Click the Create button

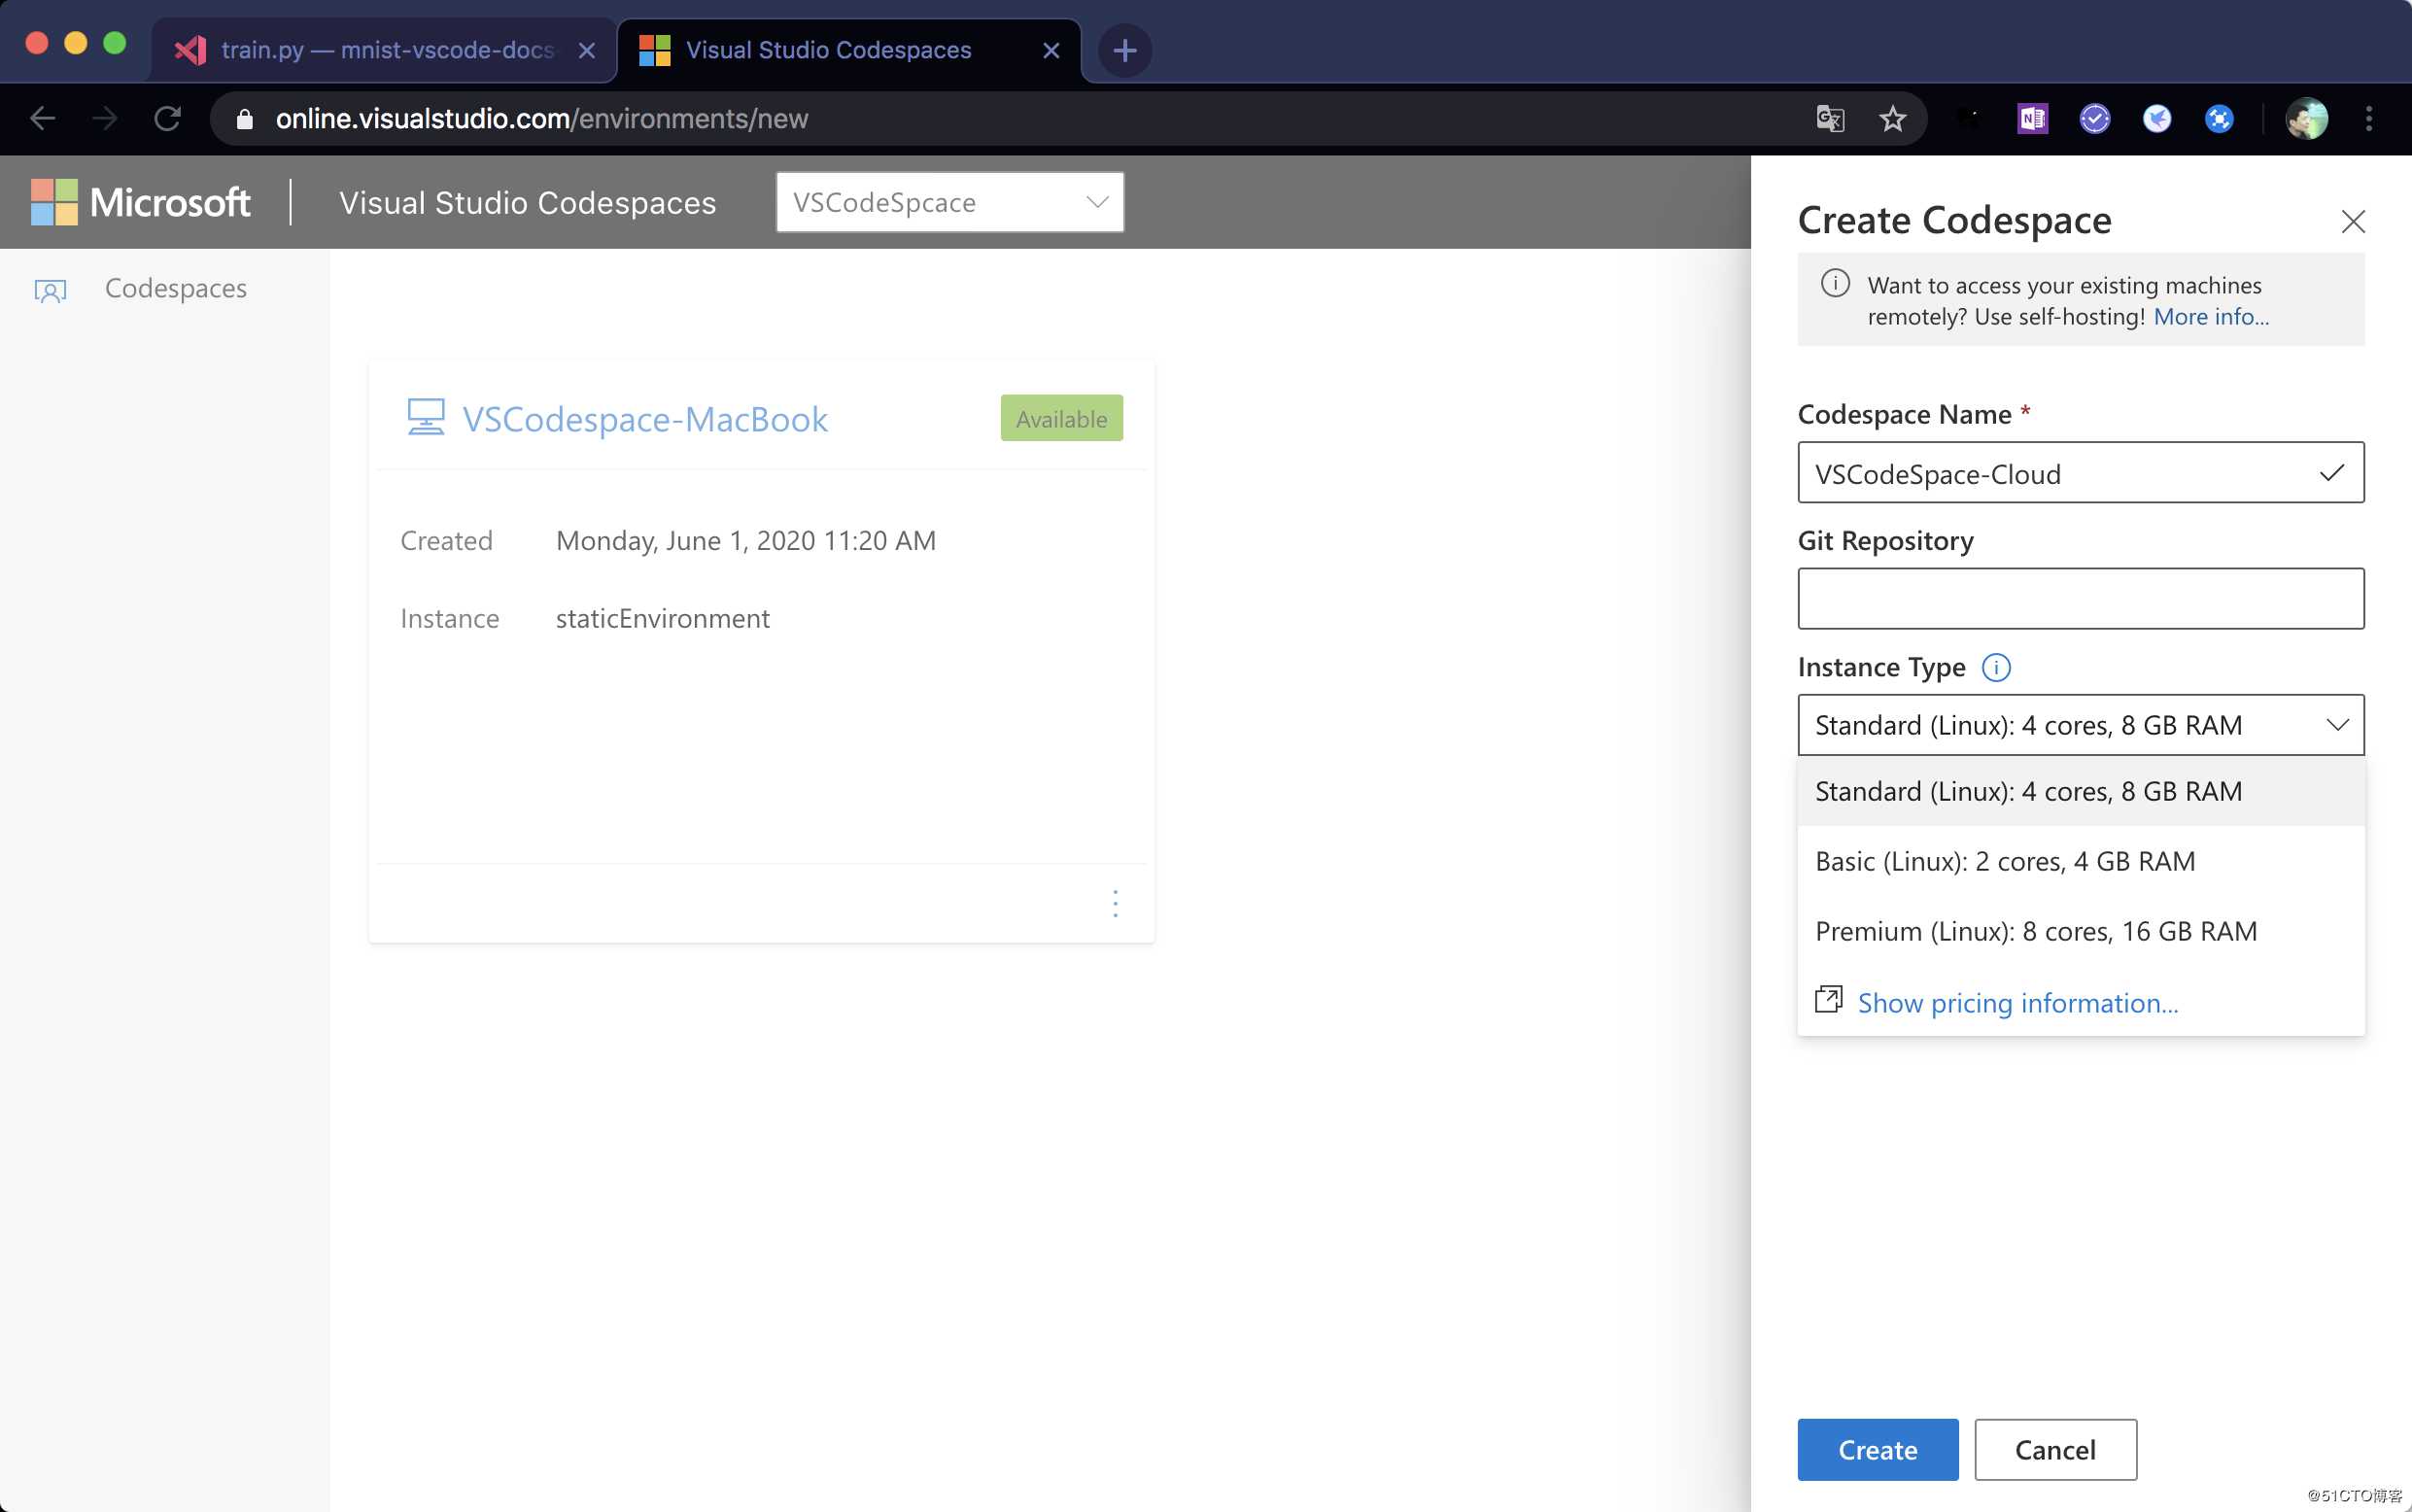(1878, 1449)
